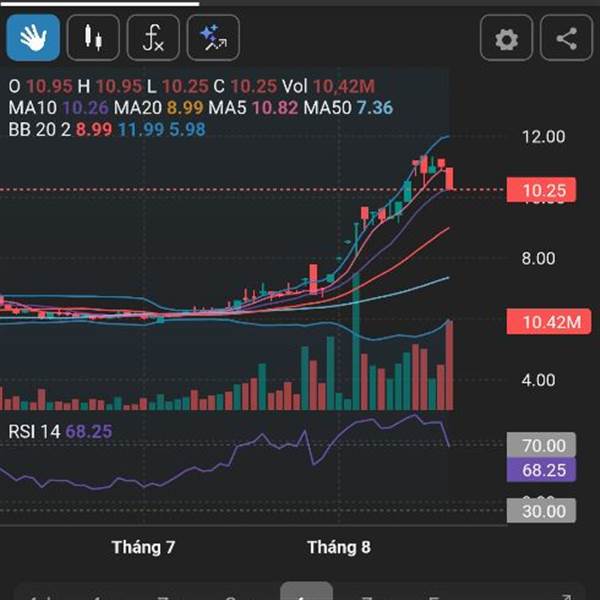Select the MA10 10.26 legend entry
Screen dimensions: 600x600
pos(59,108)
